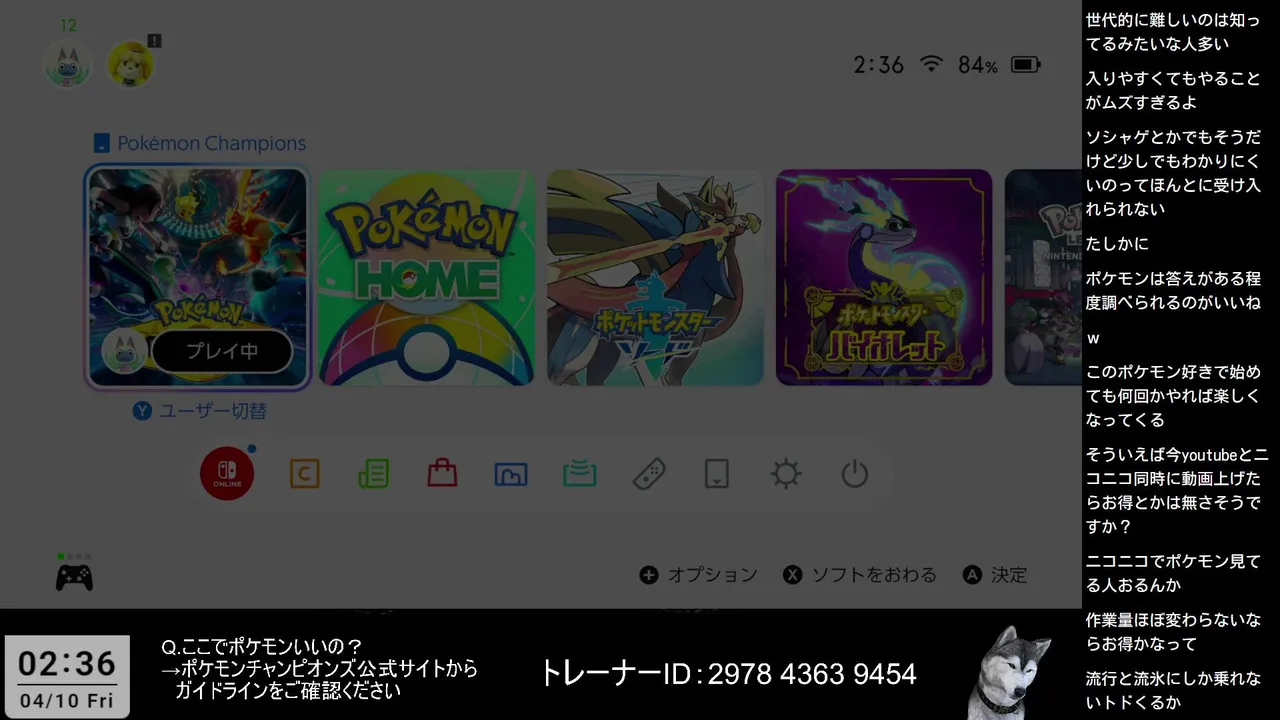
Task: Click the X ソフトをおわる button
Action: click(860, 575)
